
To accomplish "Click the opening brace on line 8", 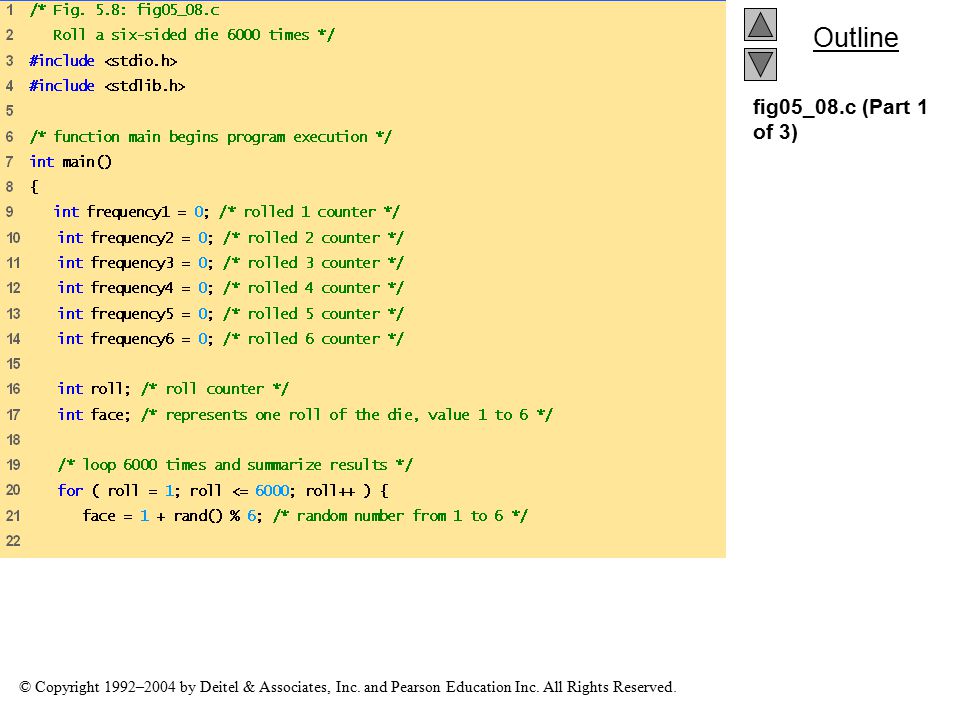I will coord(34,187).
